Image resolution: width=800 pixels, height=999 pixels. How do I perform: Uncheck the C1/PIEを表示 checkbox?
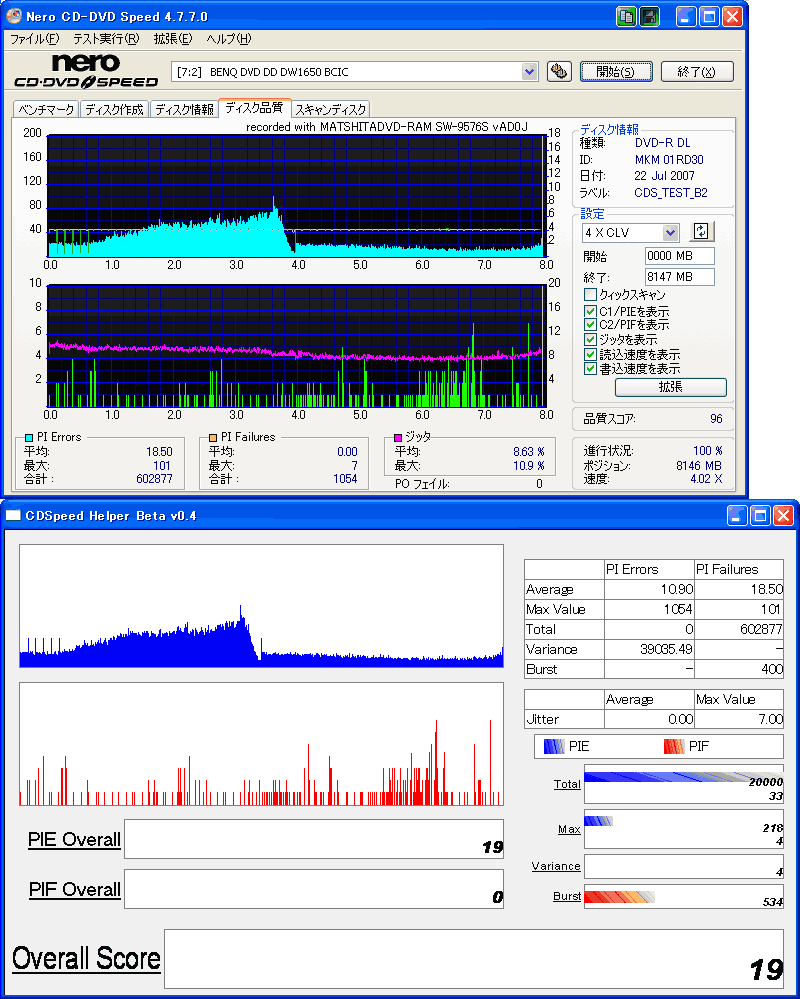click(x=590, y=312)
